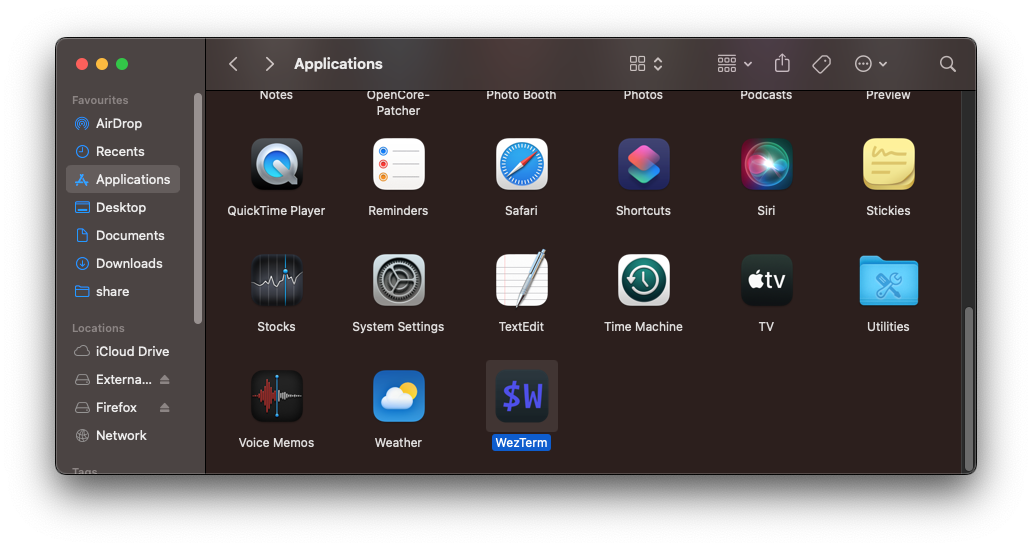
Task: Expand the more actions ellipsis menu
Action: point(870,64)
